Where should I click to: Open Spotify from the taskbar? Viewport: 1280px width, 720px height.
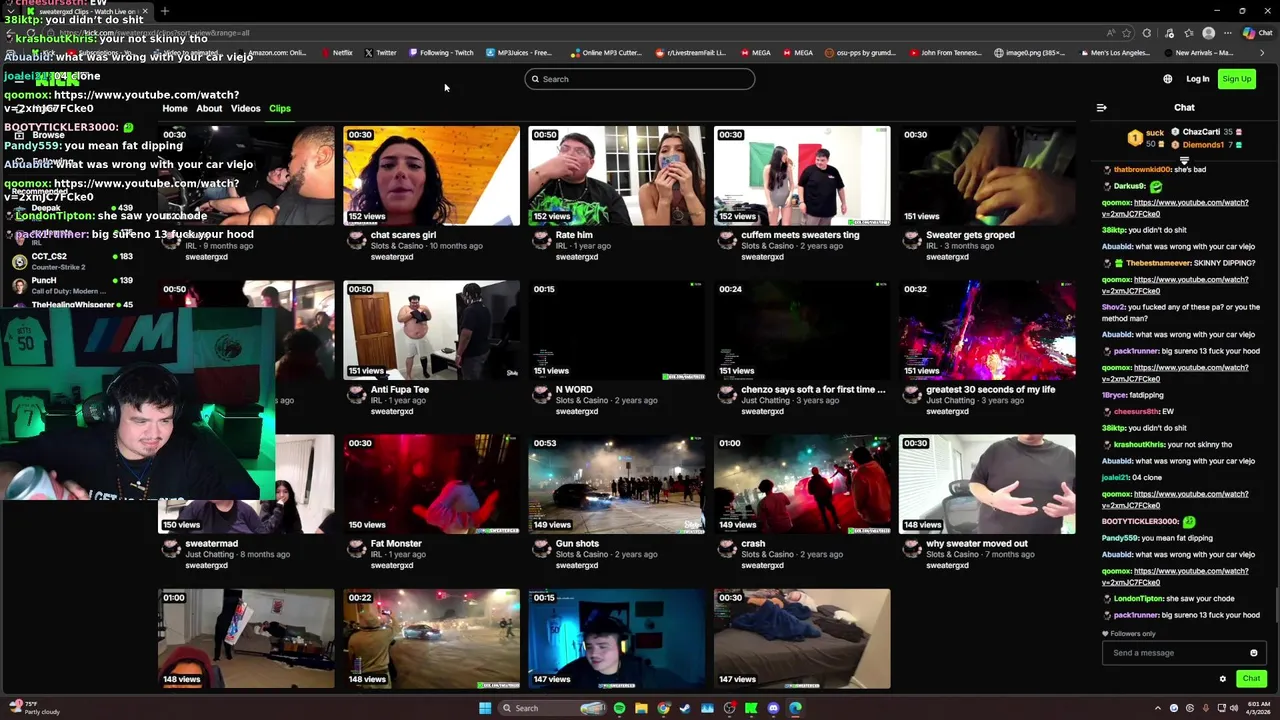(x=619, y=708)
